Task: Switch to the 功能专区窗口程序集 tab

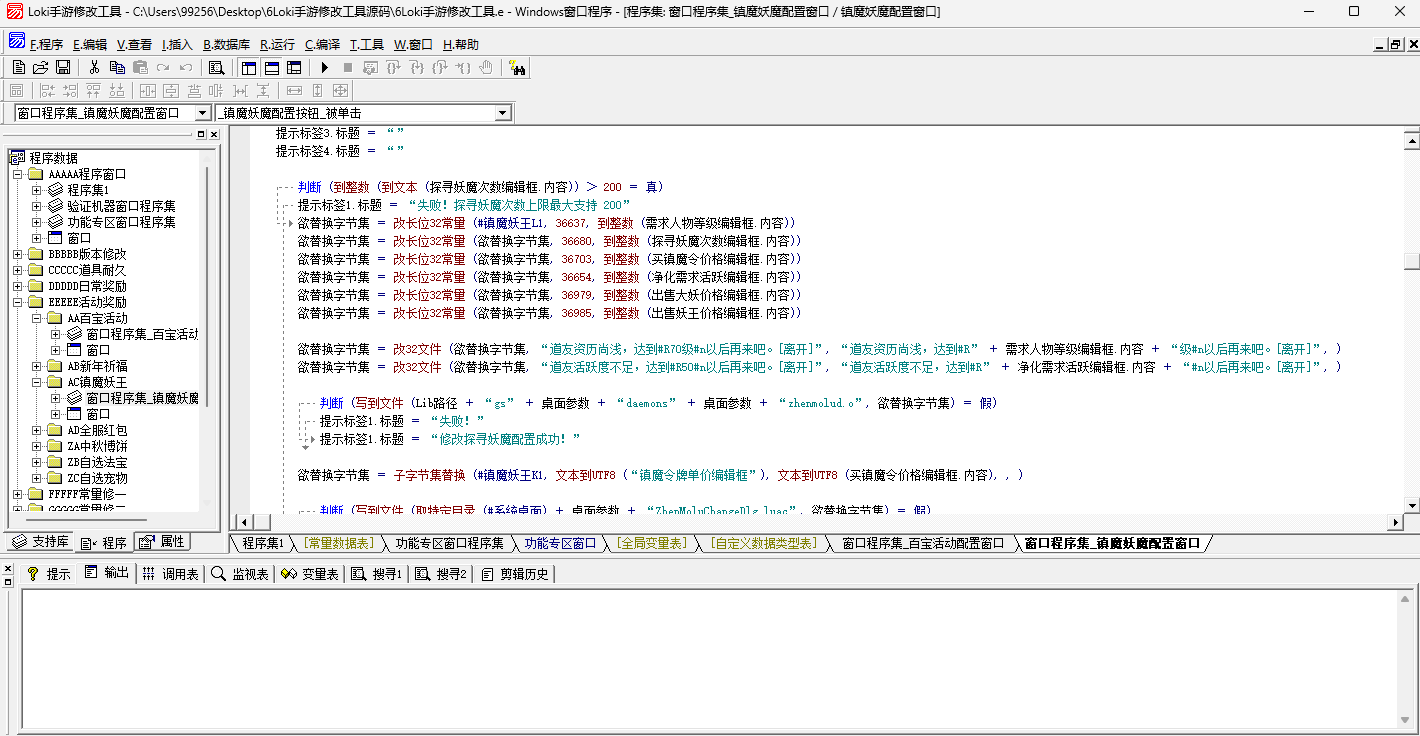Action: tap(449, 543)
